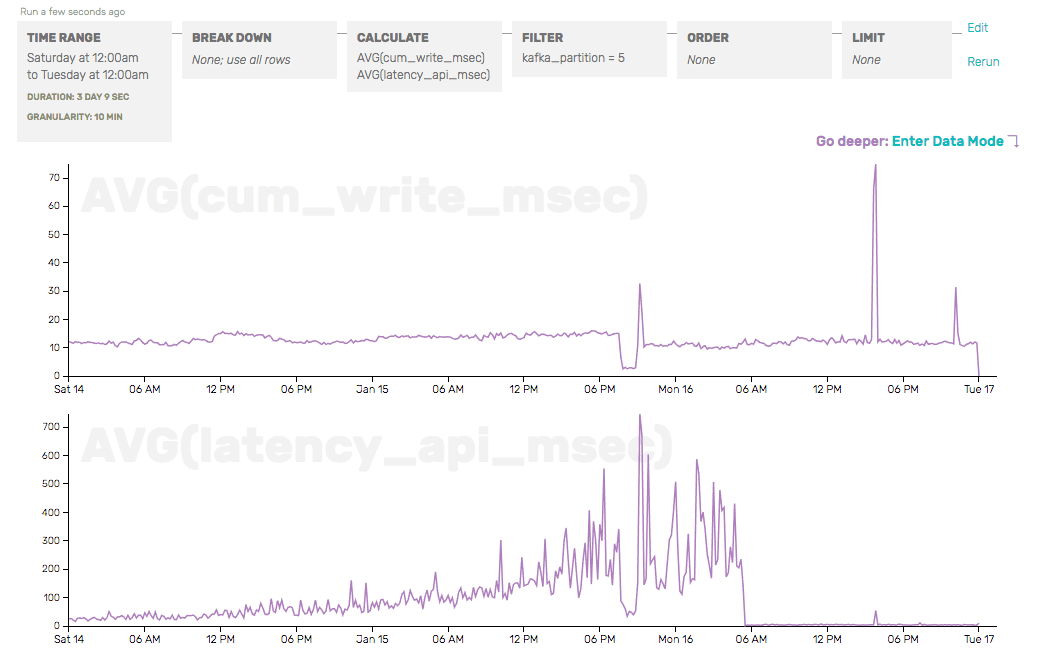Select the kafka_partition = 5 filter
Screen dimensions: 1040x664
pos(573,58)
